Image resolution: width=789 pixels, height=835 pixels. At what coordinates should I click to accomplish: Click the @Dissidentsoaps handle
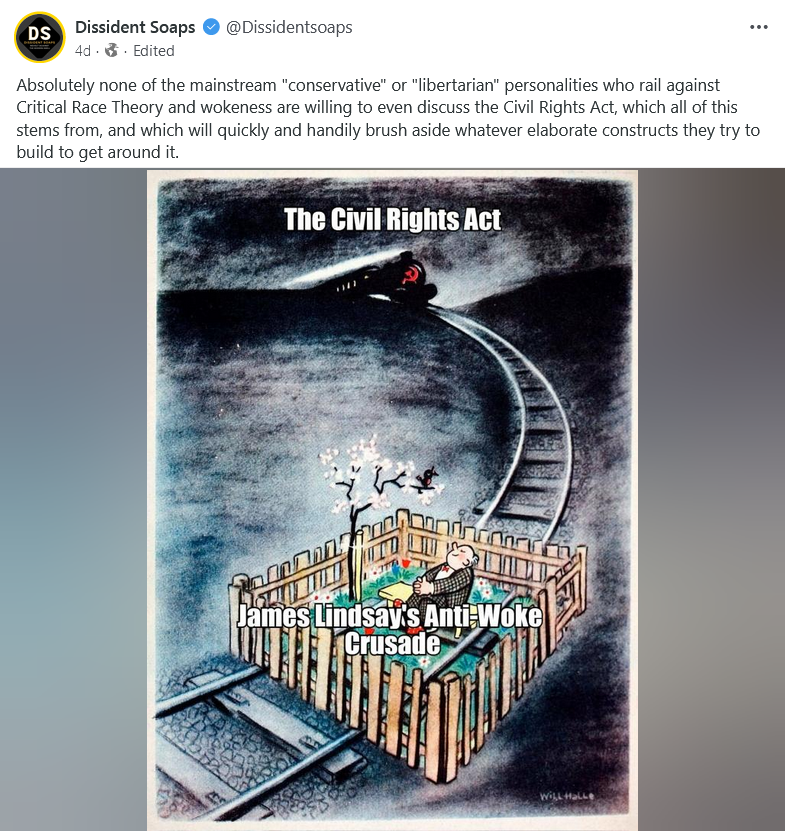click(289, 27)
